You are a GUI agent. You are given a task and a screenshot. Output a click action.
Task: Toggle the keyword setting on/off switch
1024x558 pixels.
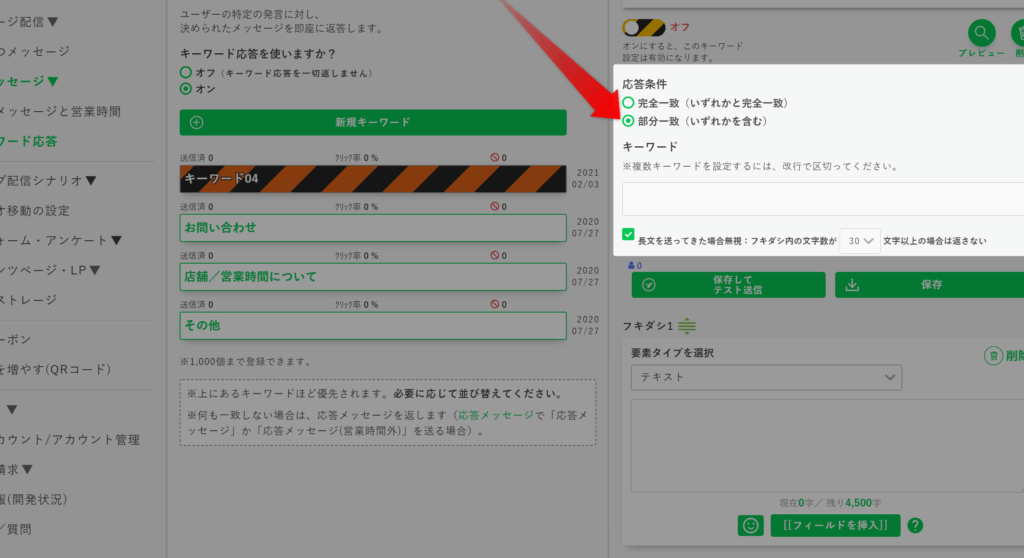click(x=643, y=27)
